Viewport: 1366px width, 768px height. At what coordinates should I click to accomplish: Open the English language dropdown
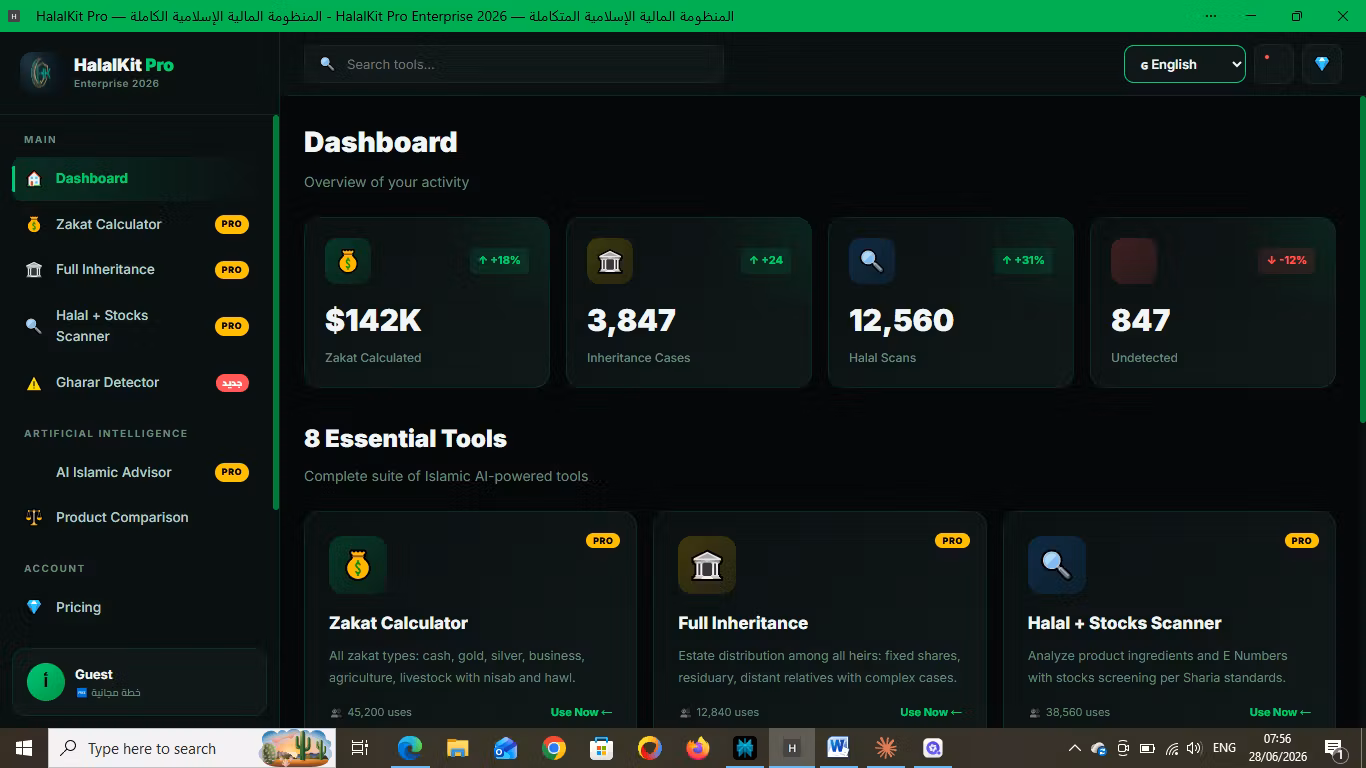coord(1185,64)
